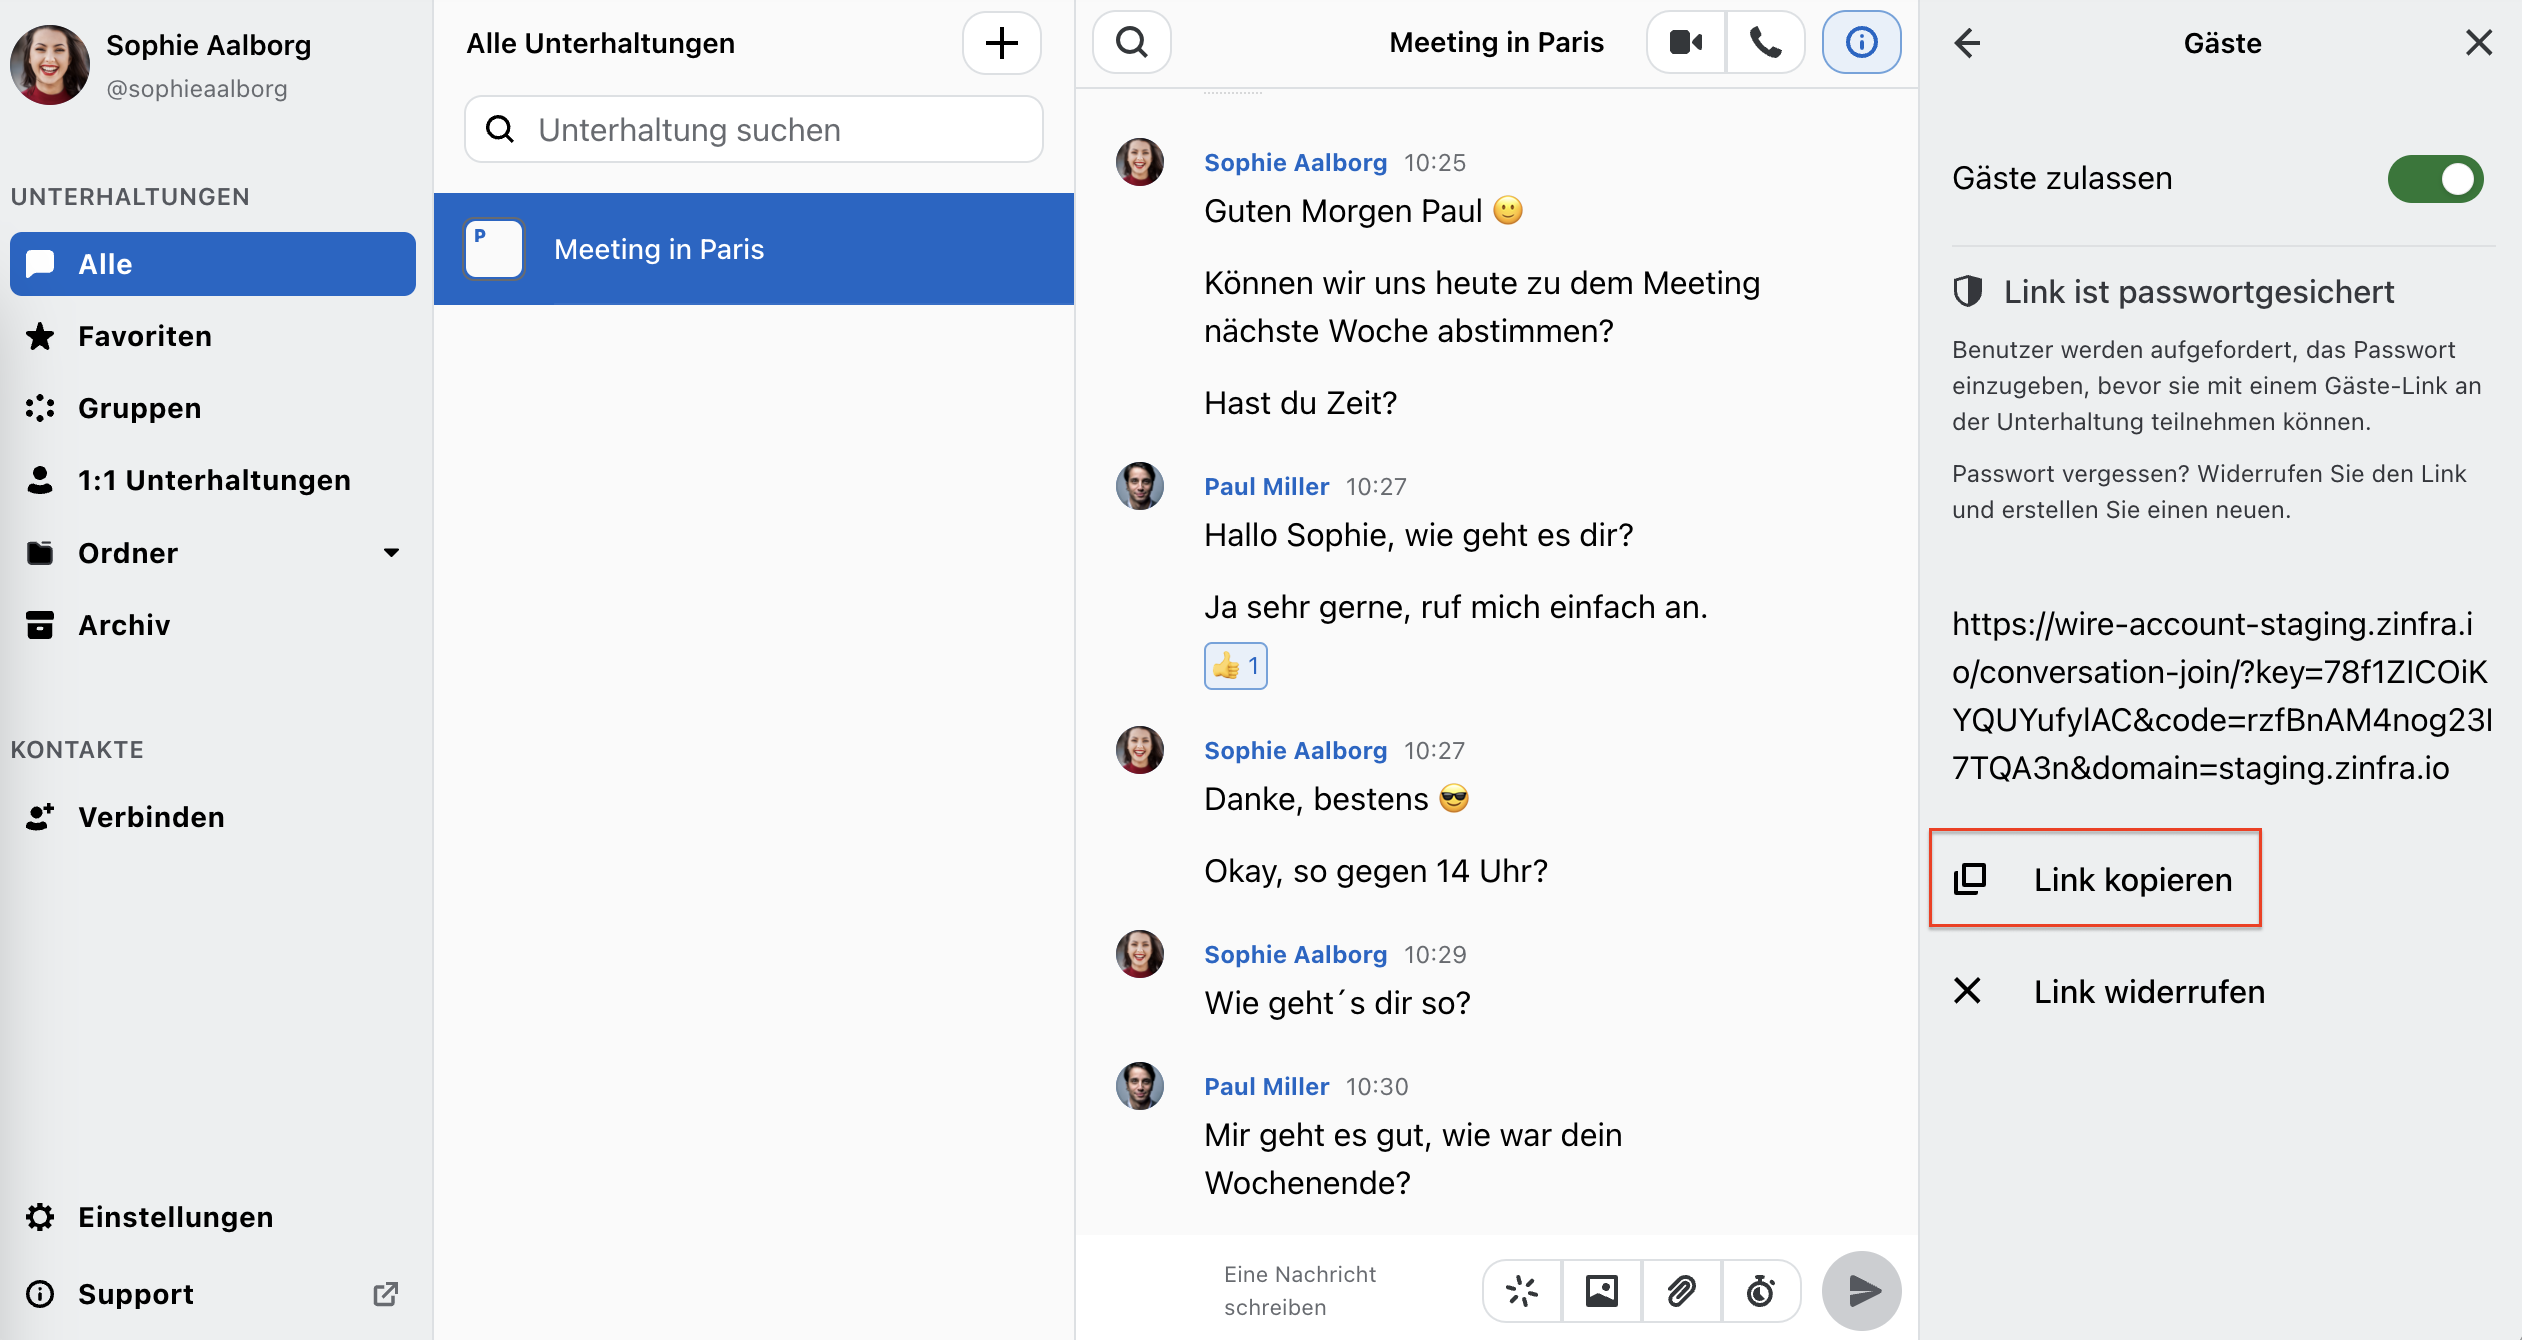Click the speech bubble icon beside Alle
This screenshot has width=2522, height=1340.
[x=40, y=264]
